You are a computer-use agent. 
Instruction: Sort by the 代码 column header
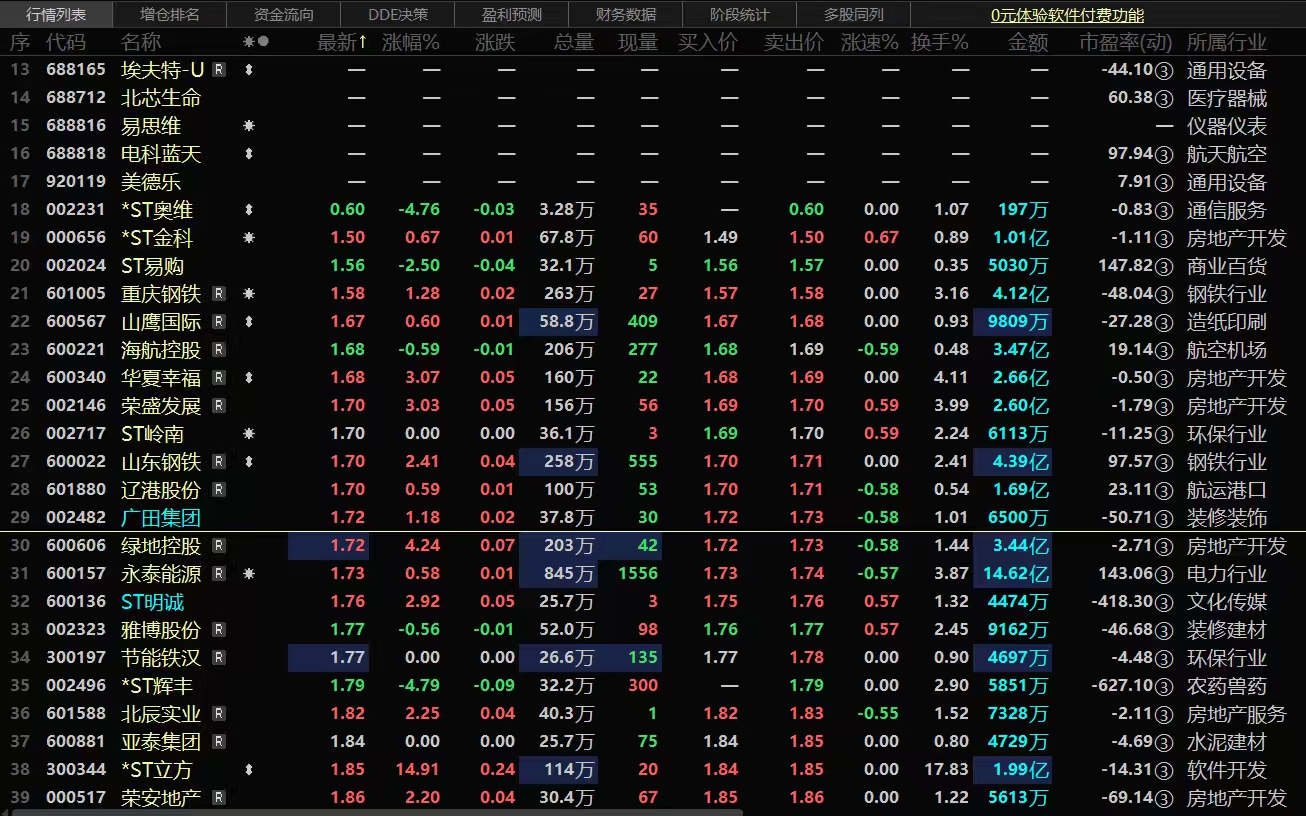click(x=66, y=42)
